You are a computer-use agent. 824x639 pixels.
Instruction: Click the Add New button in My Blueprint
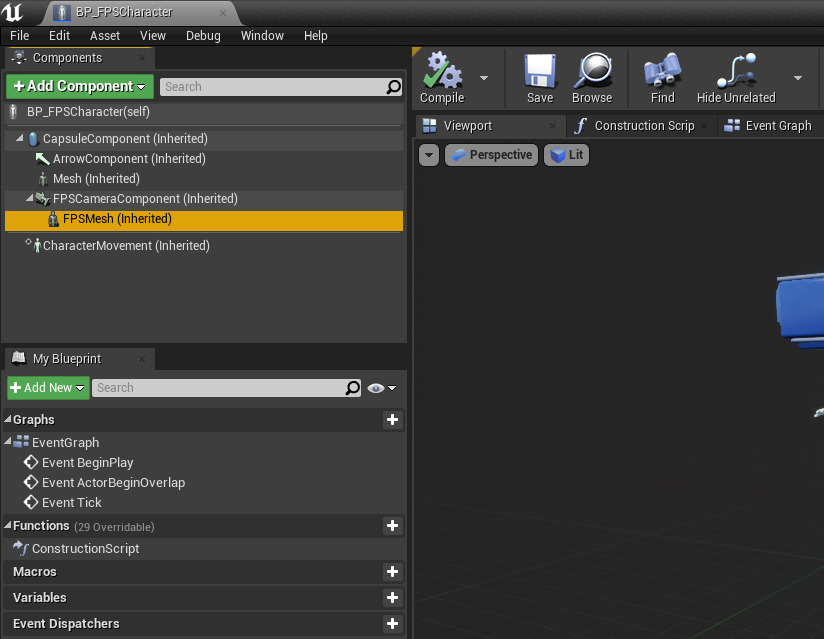click(46, 387)
